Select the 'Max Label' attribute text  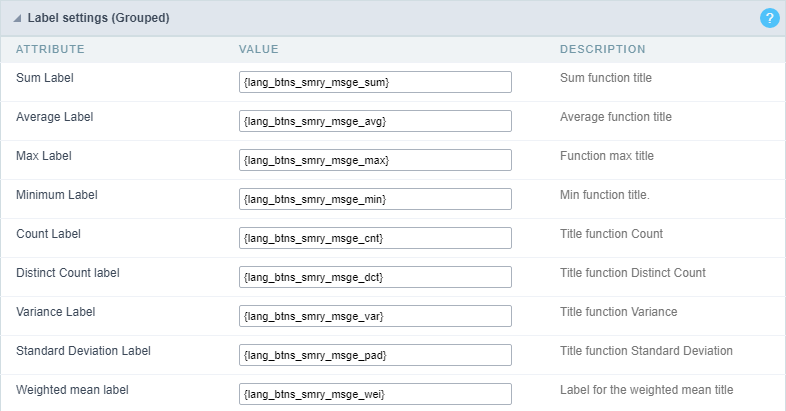44,156
